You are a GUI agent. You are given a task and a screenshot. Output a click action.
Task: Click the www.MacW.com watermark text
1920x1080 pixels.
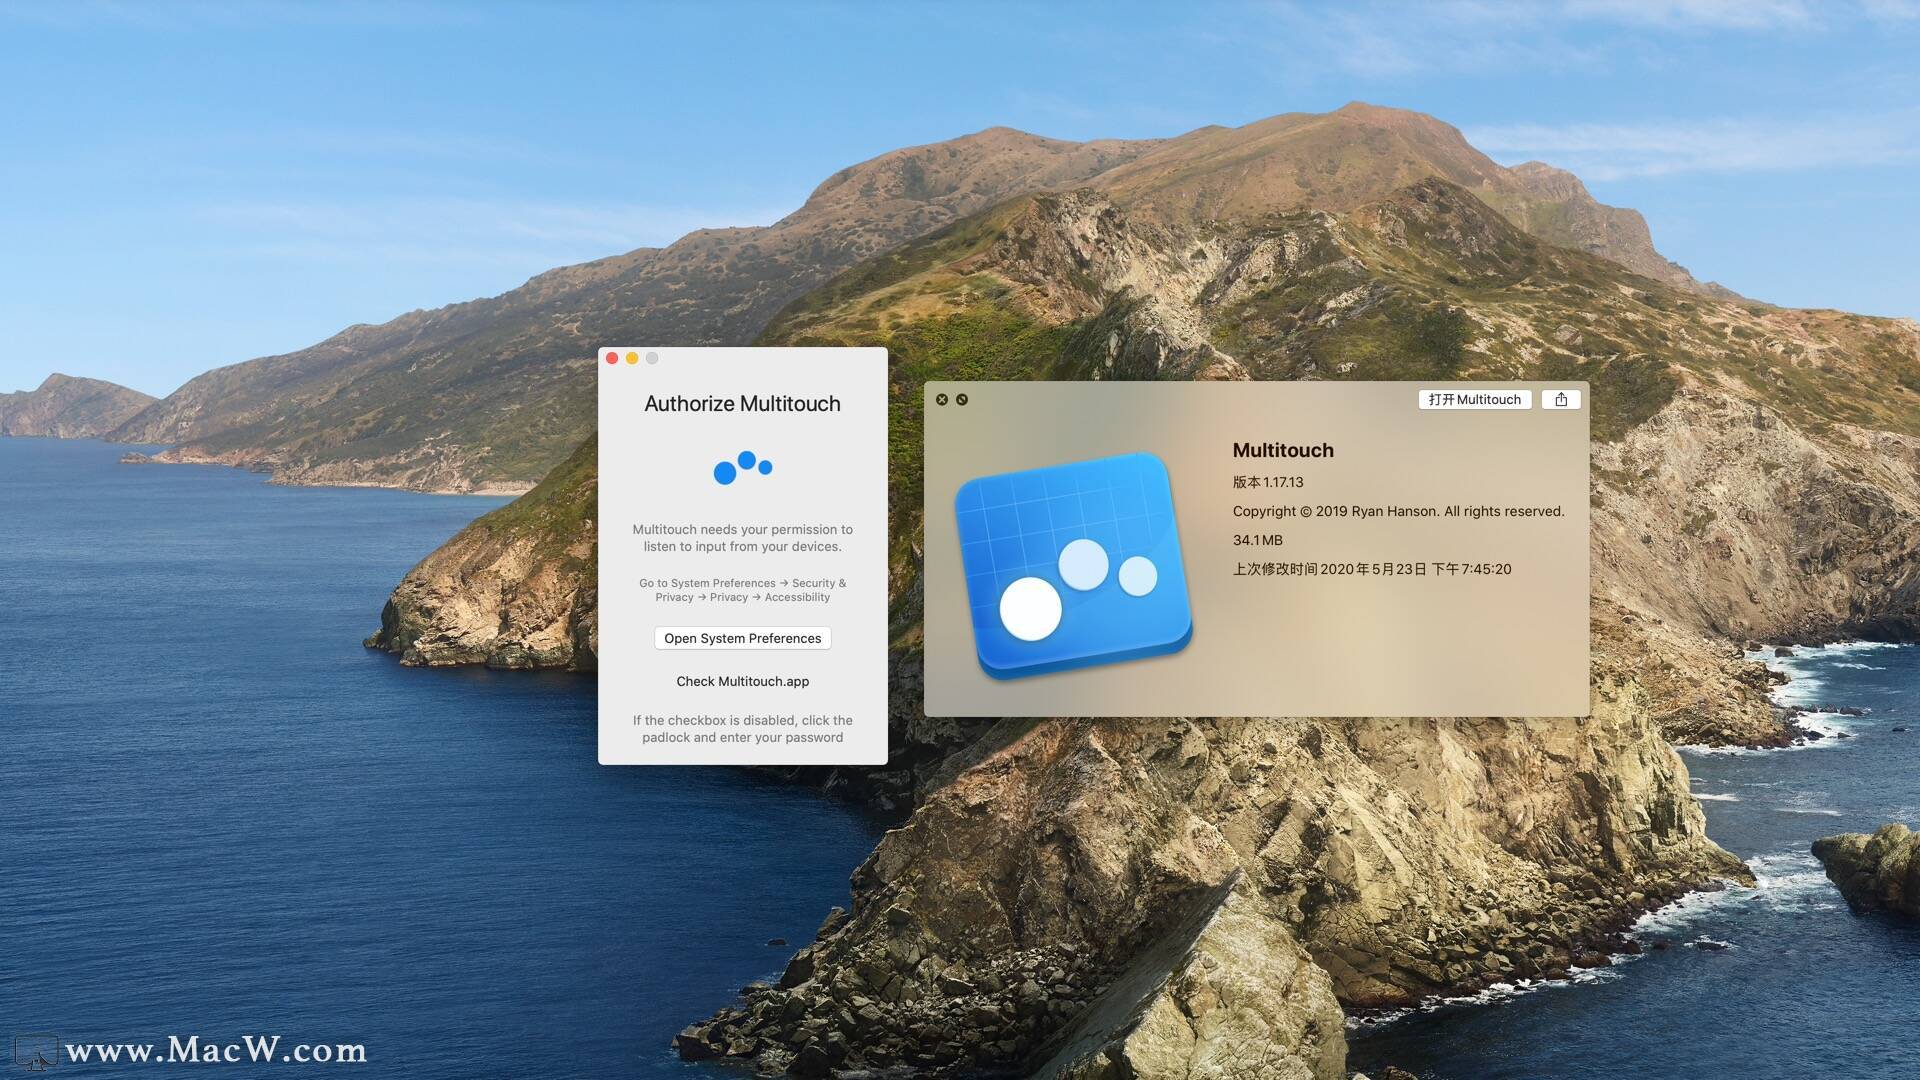click(216, 1050)
